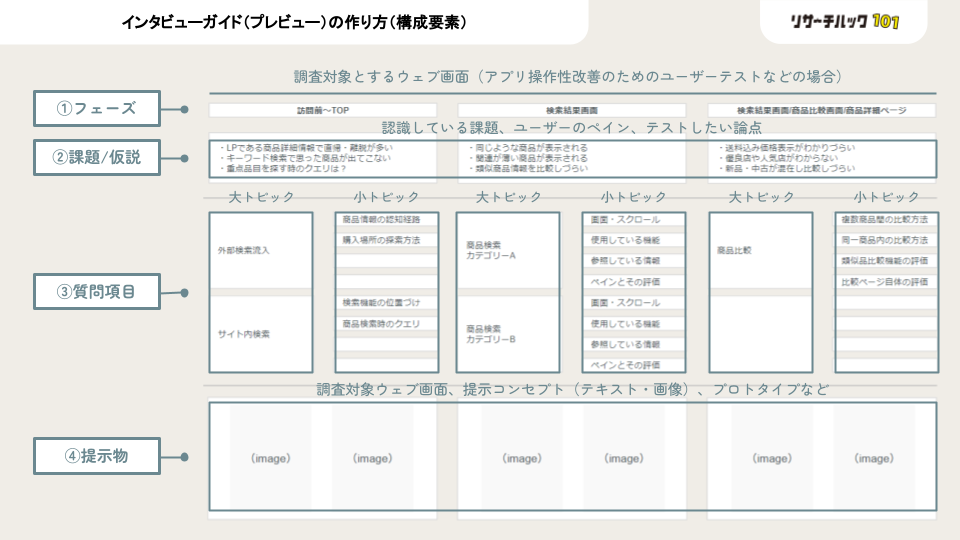Click the line 送料込み価格表示がわかりづらい

coord(787,148)
